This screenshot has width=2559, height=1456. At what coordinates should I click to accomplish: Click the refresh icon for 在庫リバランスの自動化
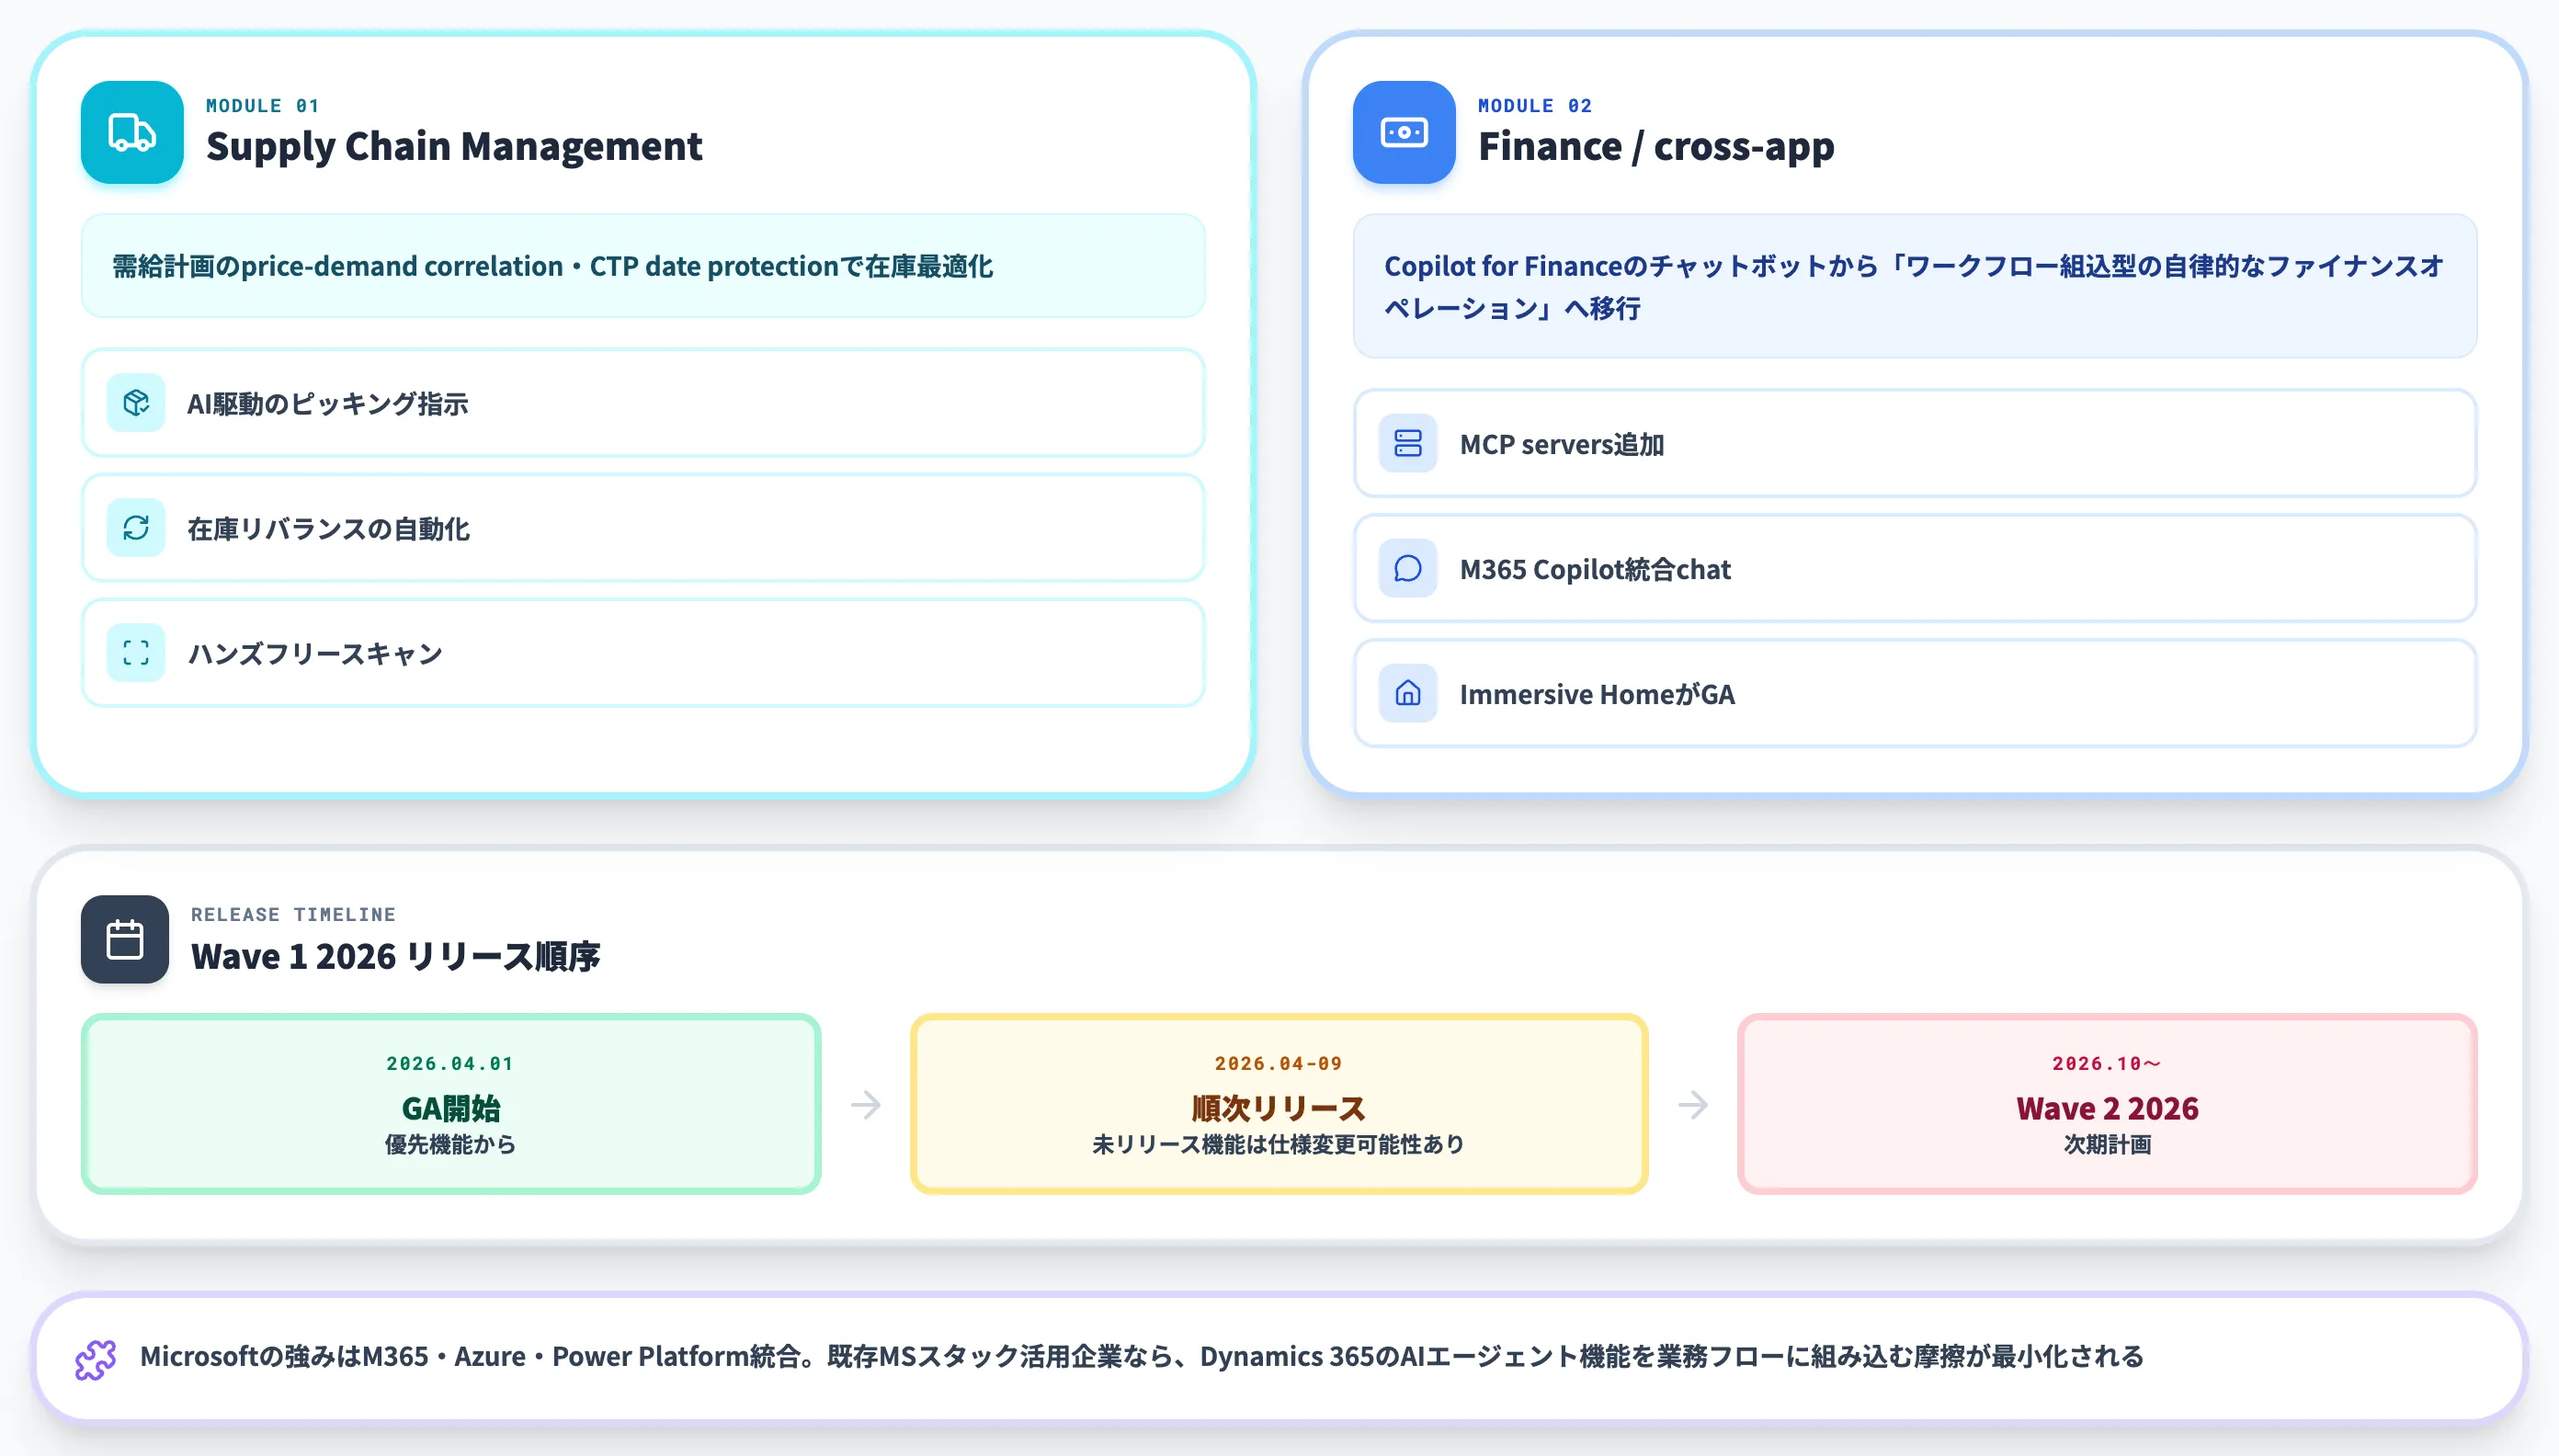pyautogui.click(x=136, y=528)
